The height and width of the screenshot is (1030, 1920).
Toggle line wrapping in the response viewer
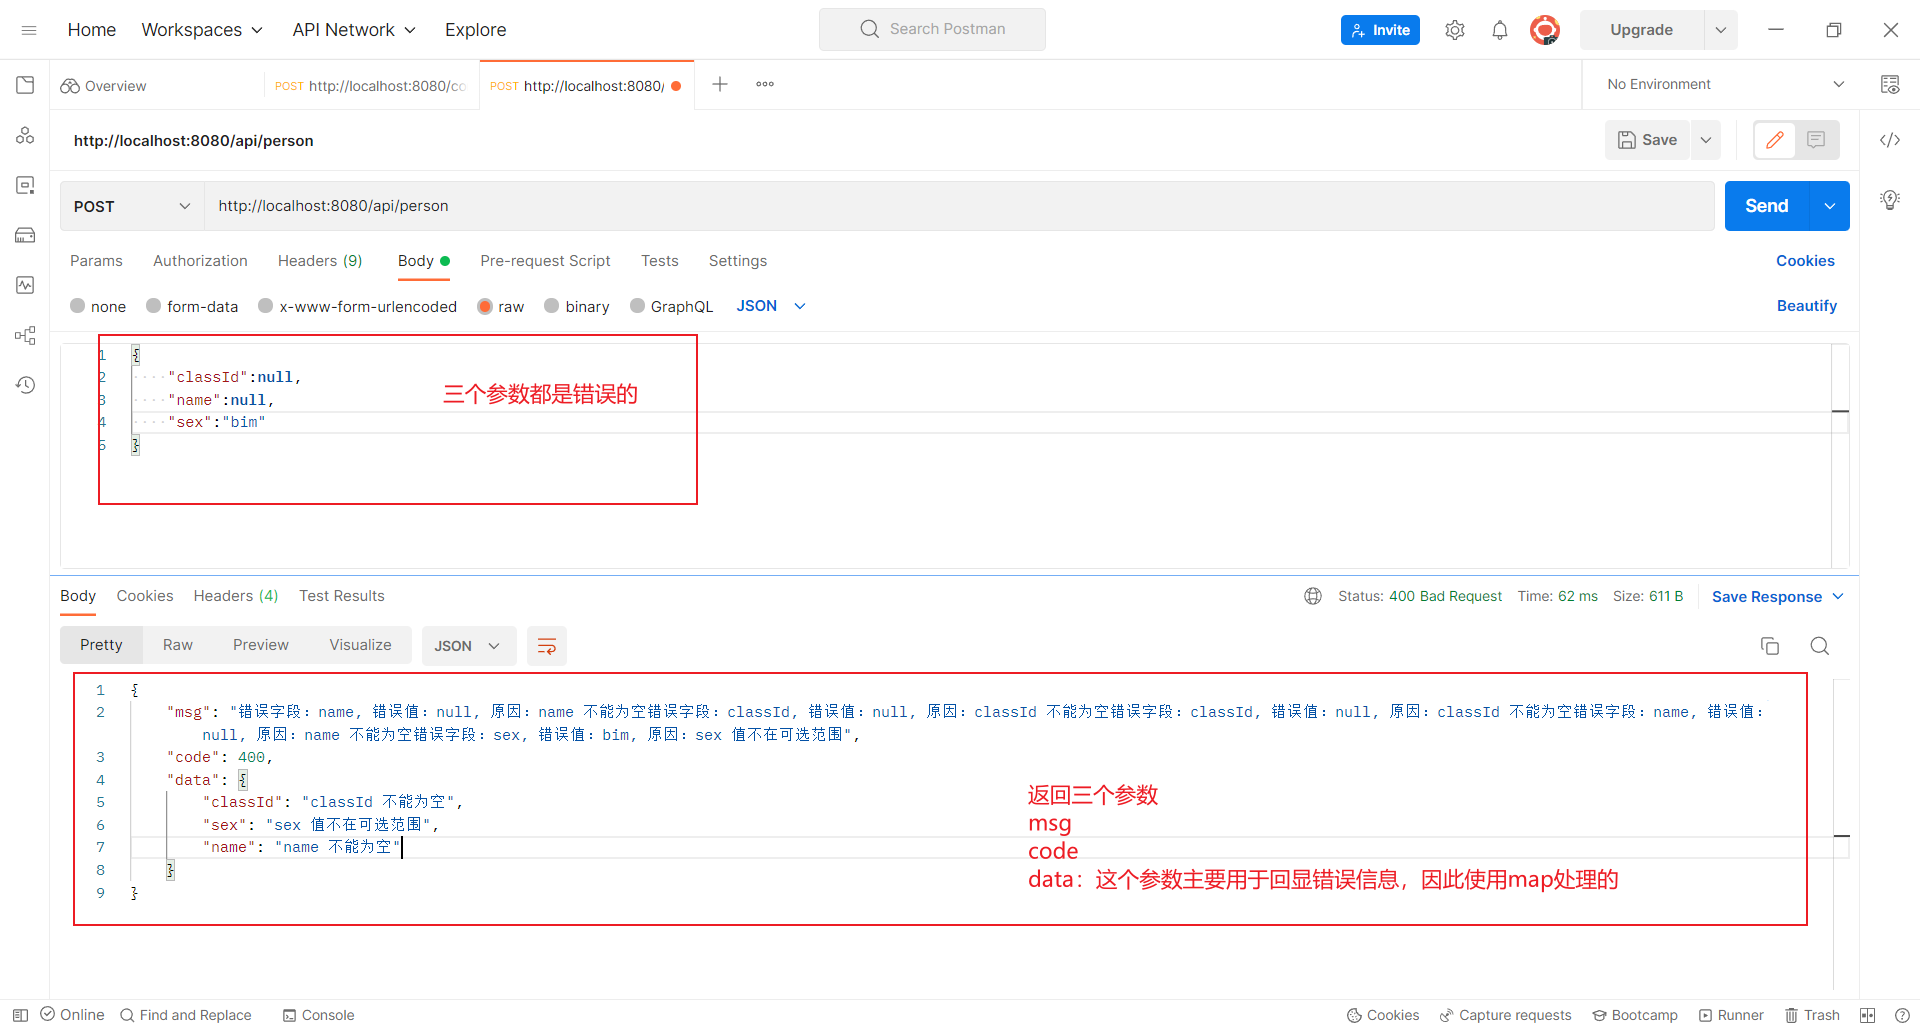(546, 646)
